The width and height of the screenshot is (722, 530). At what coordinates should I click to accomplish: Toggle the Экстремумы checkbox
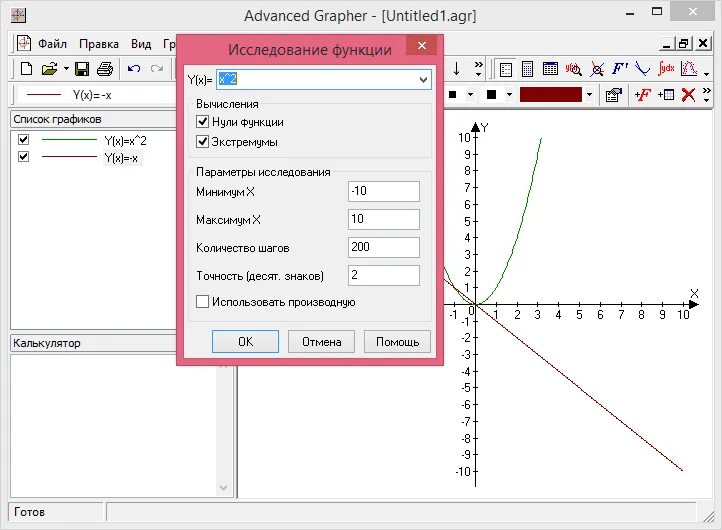tap(202, 141)
